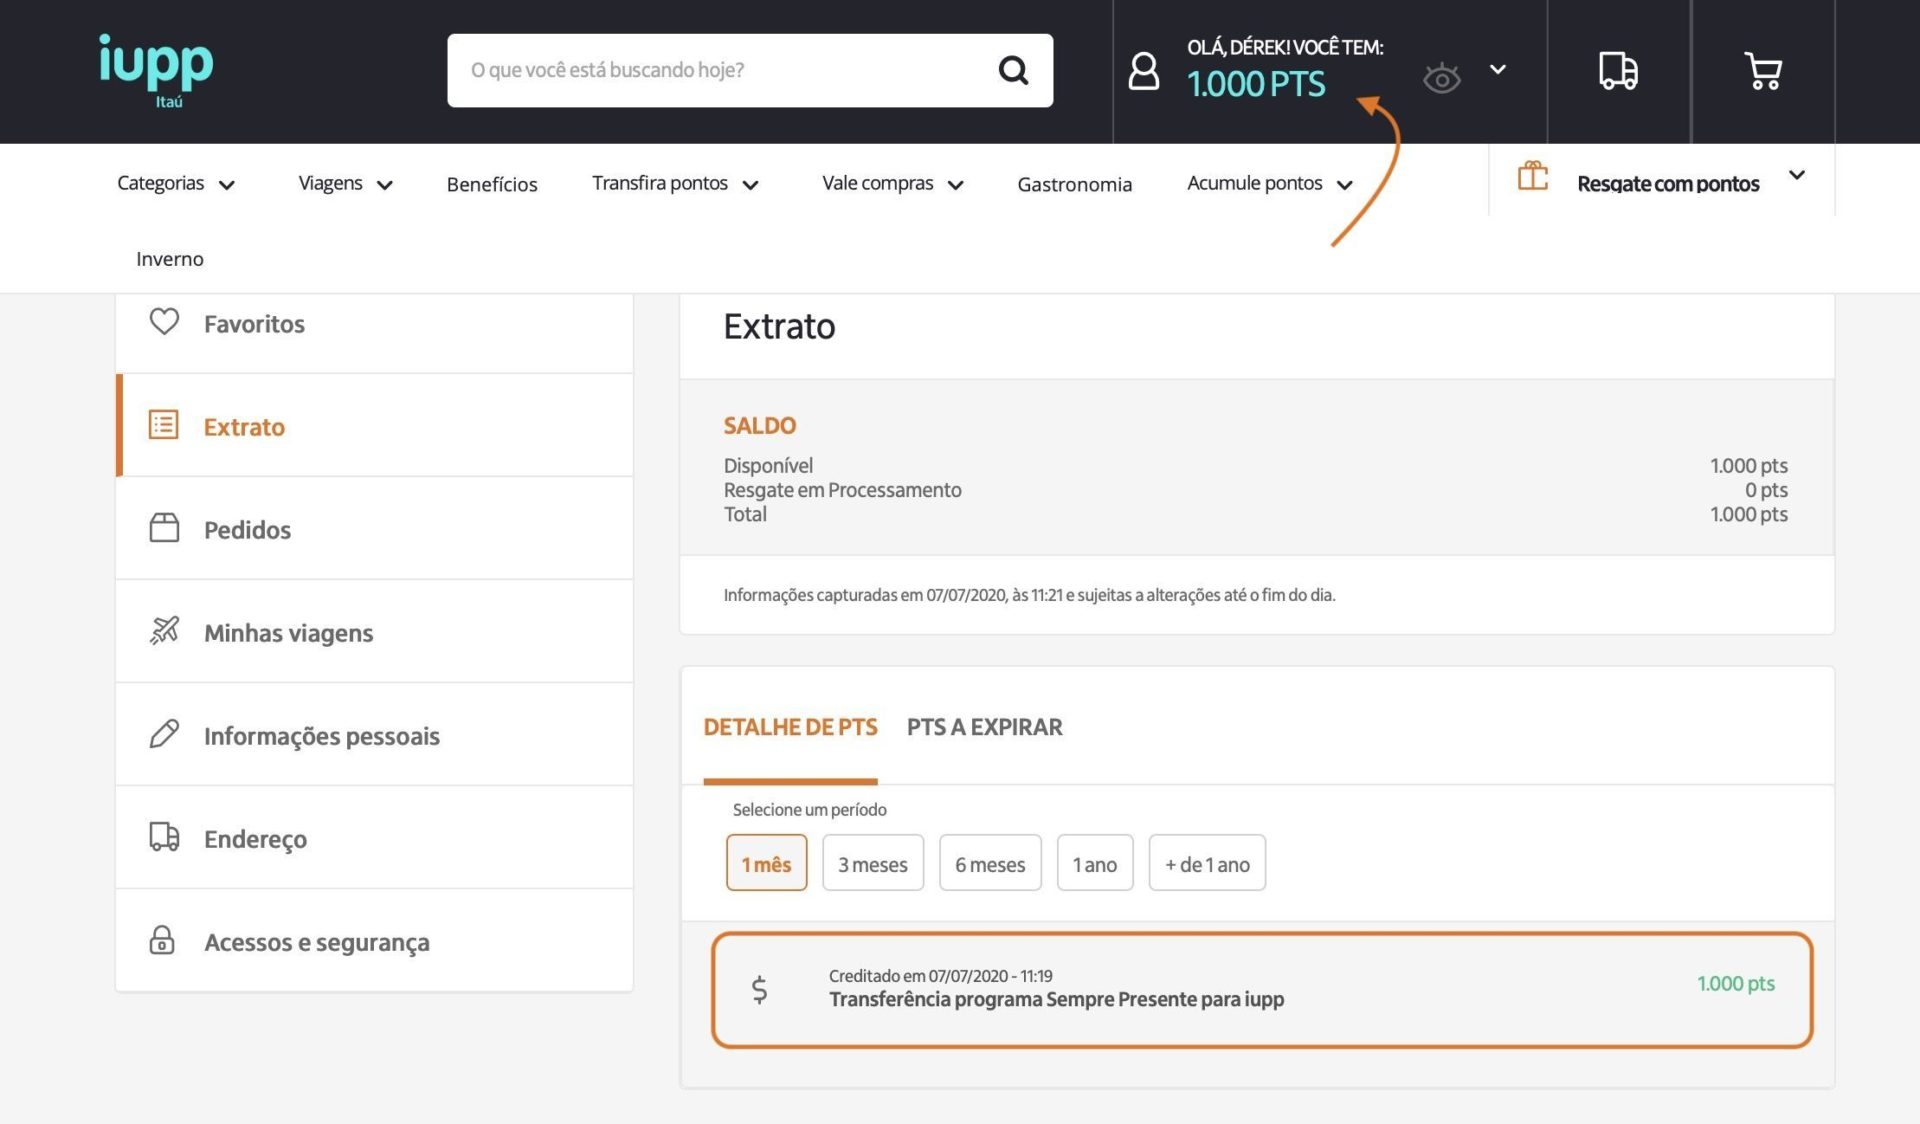Expand the Categorias menu chevron
This screenshot has height=1124, width=1920.
coord(227,185)
